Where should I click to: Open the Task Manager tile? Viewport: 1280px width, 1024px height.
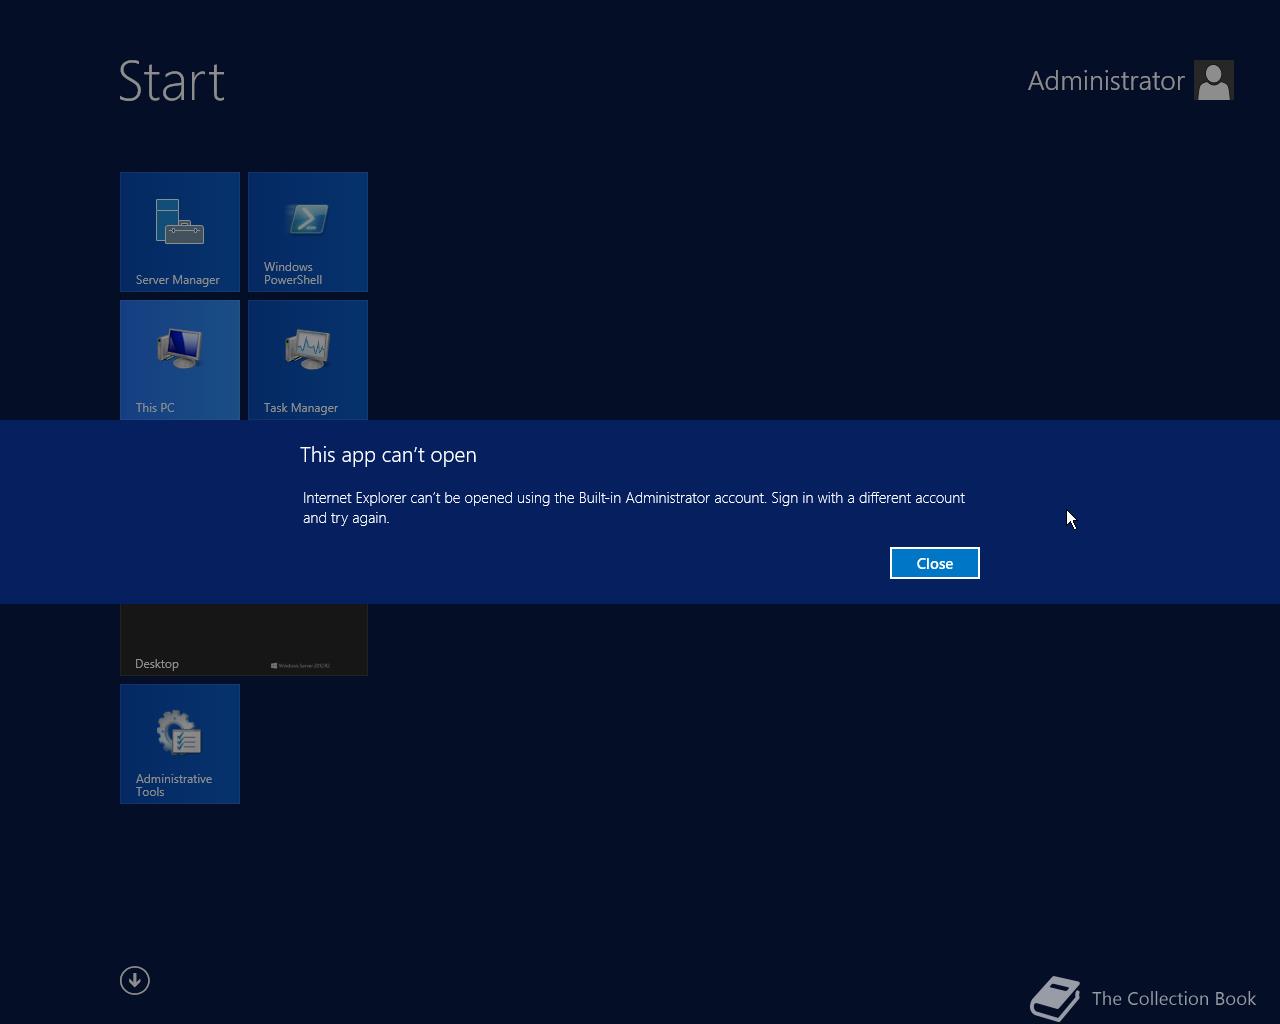coord(308,360)
